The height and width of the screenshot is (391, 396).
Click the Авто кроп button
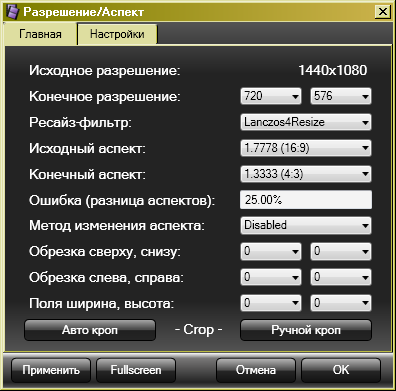click(x=90, y=330)
